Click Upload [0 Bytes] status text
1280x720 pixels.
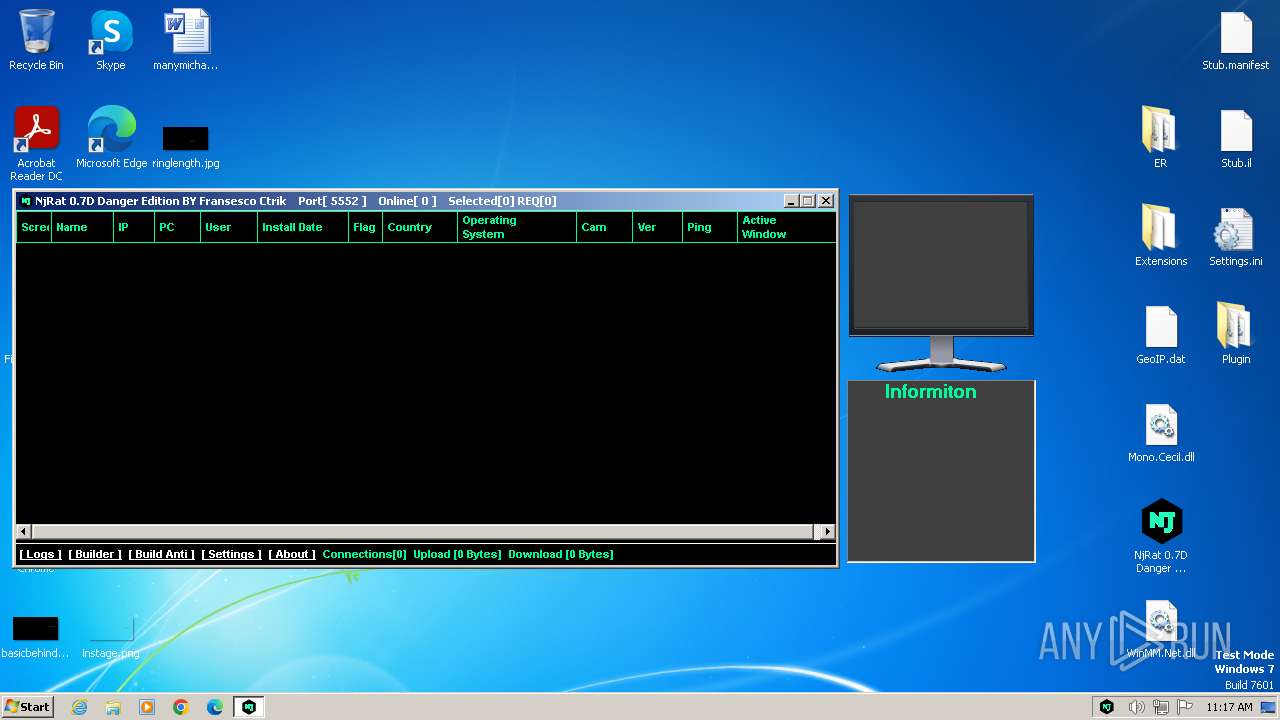point(457,554)
